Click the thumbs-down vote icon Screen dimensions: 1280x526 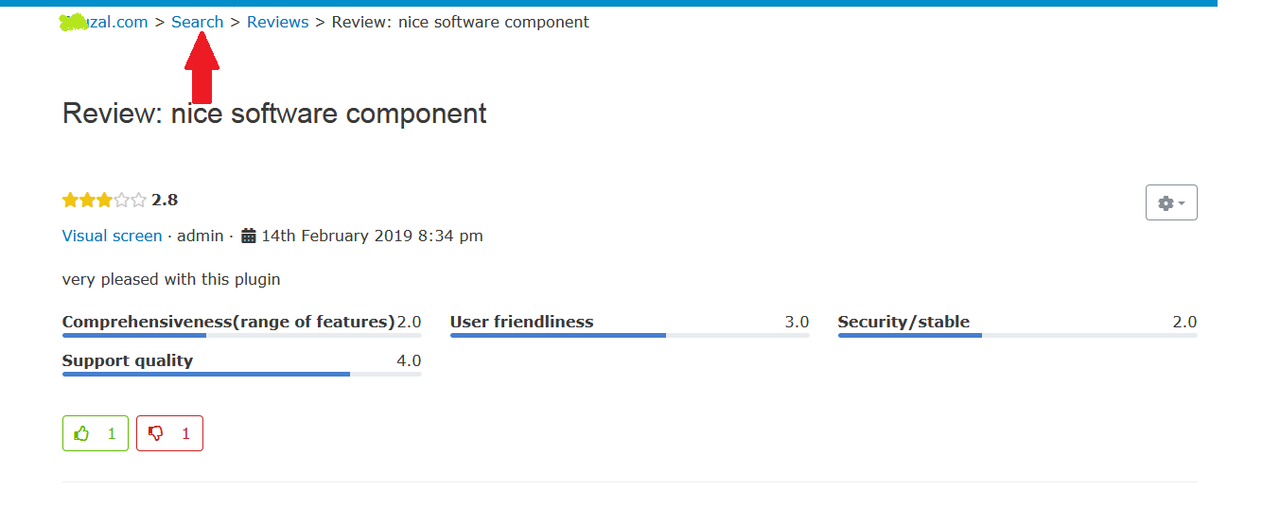156,434
